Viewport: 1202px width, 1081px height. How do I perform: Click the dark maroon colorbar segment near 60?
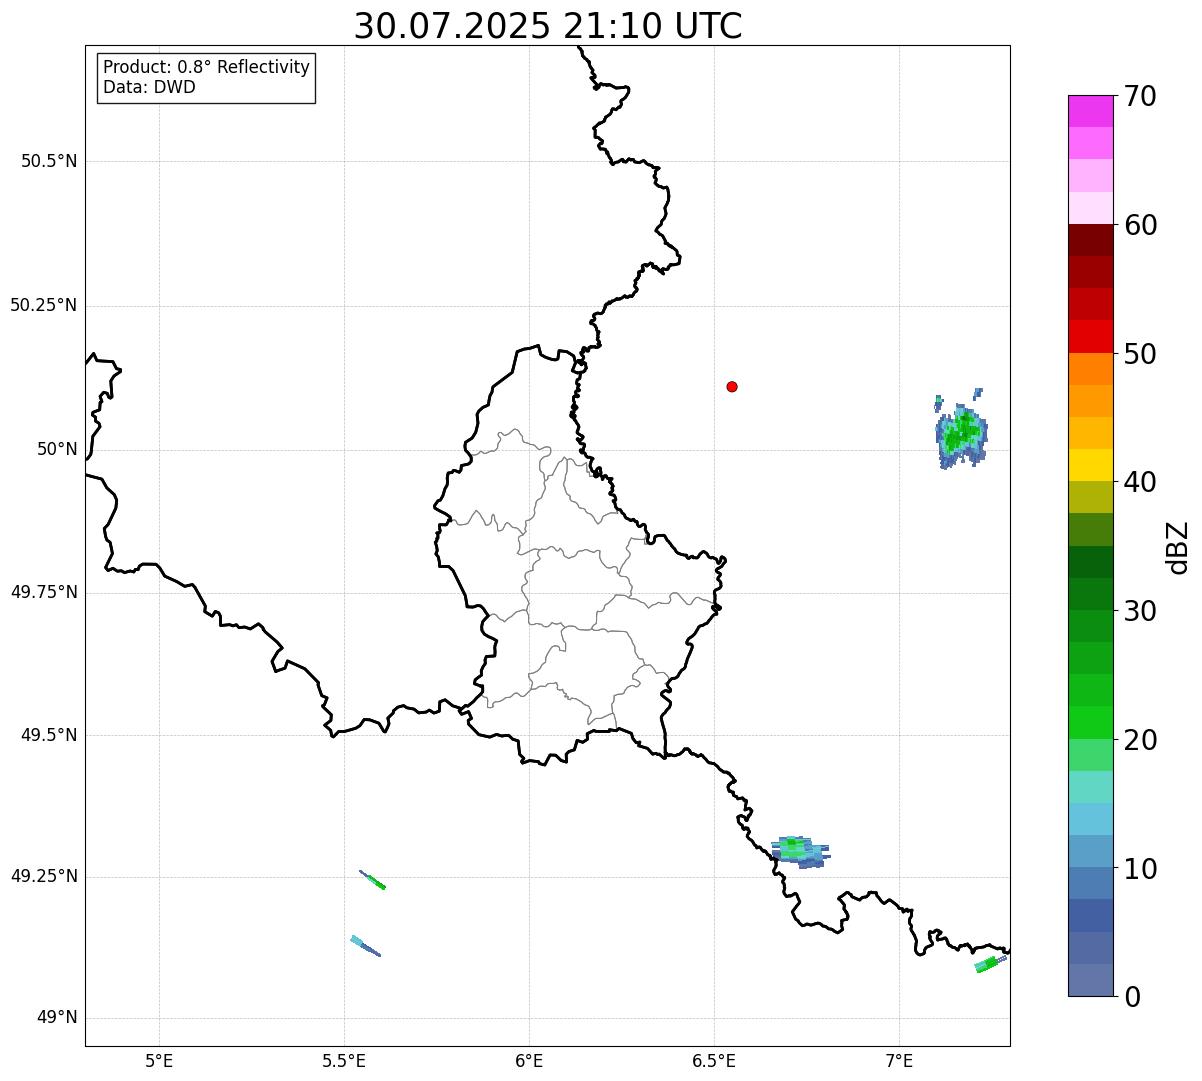[x=1090, y=240]
